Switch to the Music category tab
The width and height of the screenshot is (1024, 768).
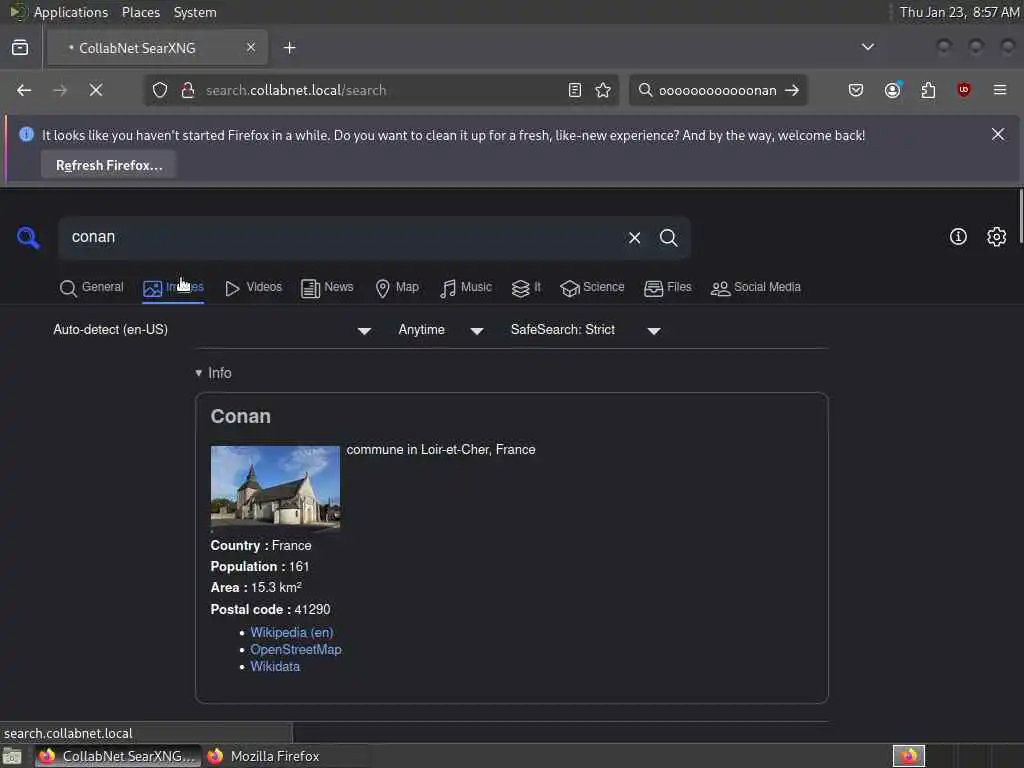466,287
